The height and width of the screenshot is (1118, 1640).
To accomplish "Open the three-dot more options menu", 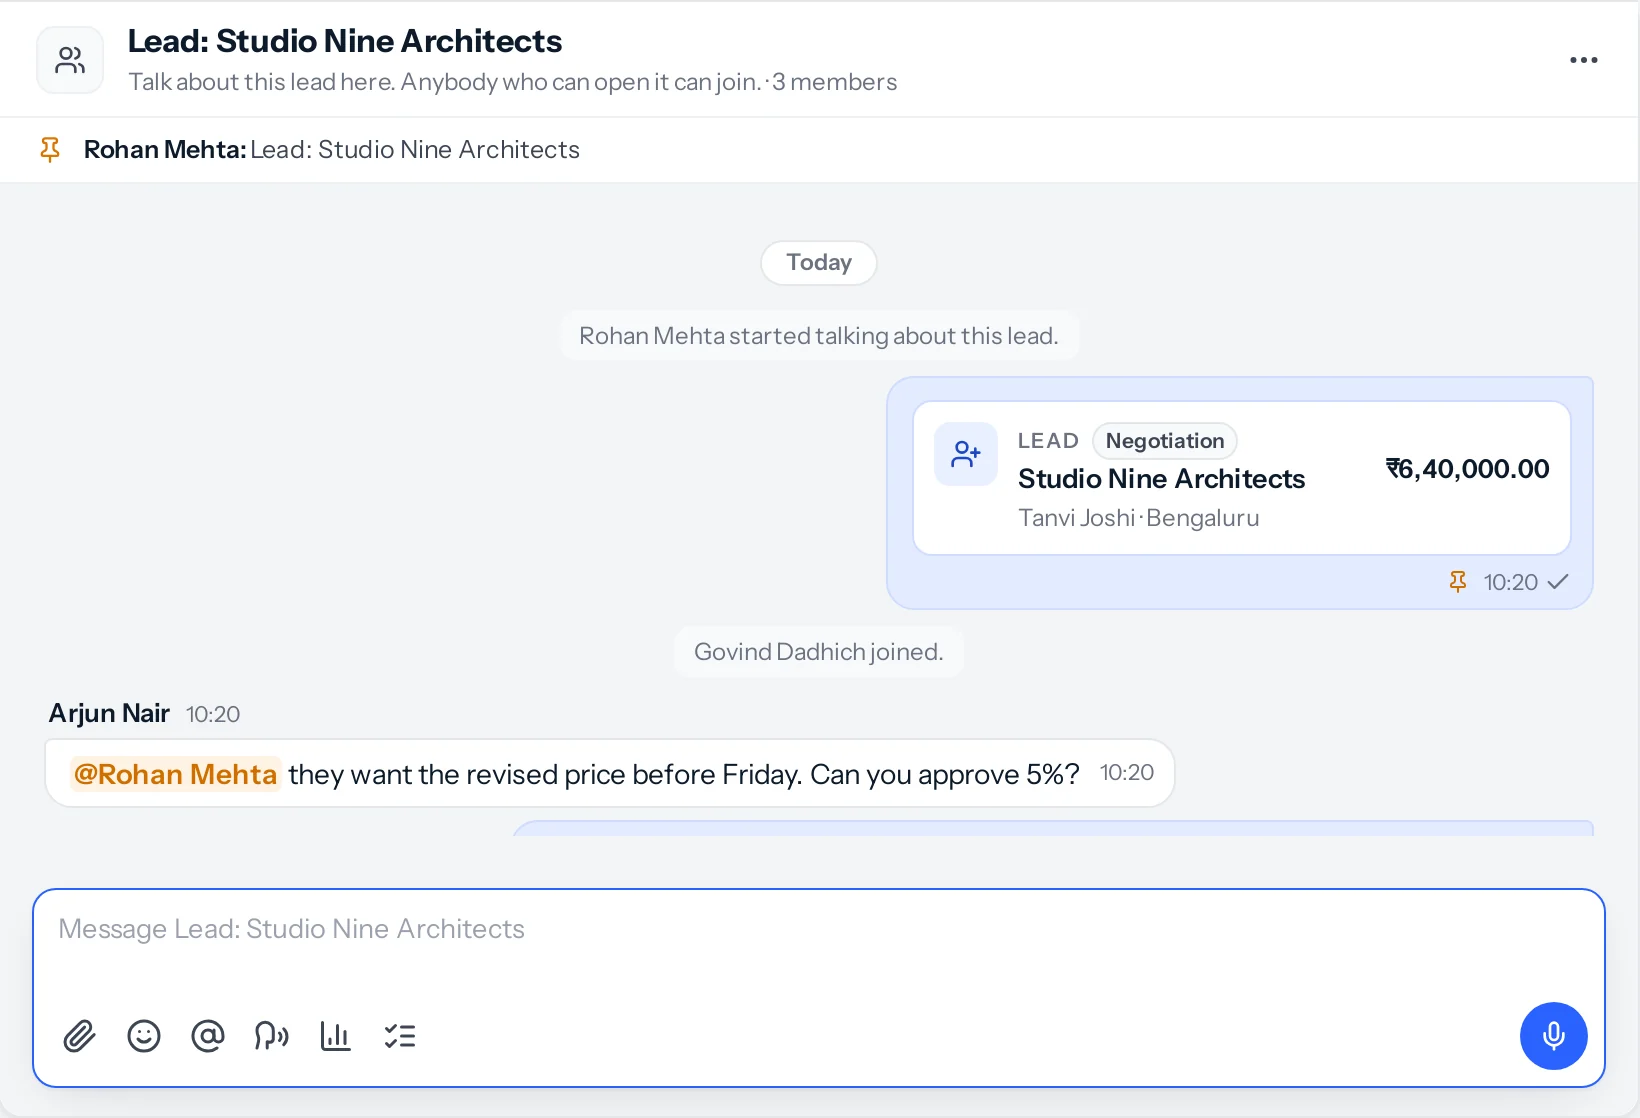I will pos(1583,60).
